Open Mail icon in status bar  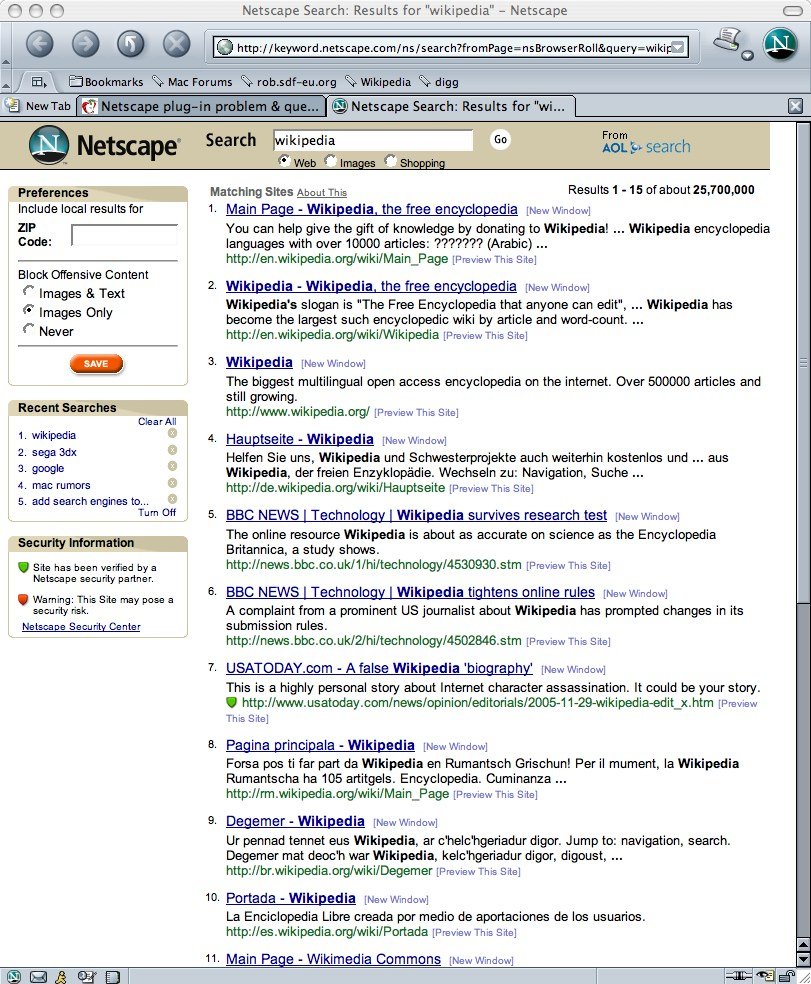(x=38, y=976)
